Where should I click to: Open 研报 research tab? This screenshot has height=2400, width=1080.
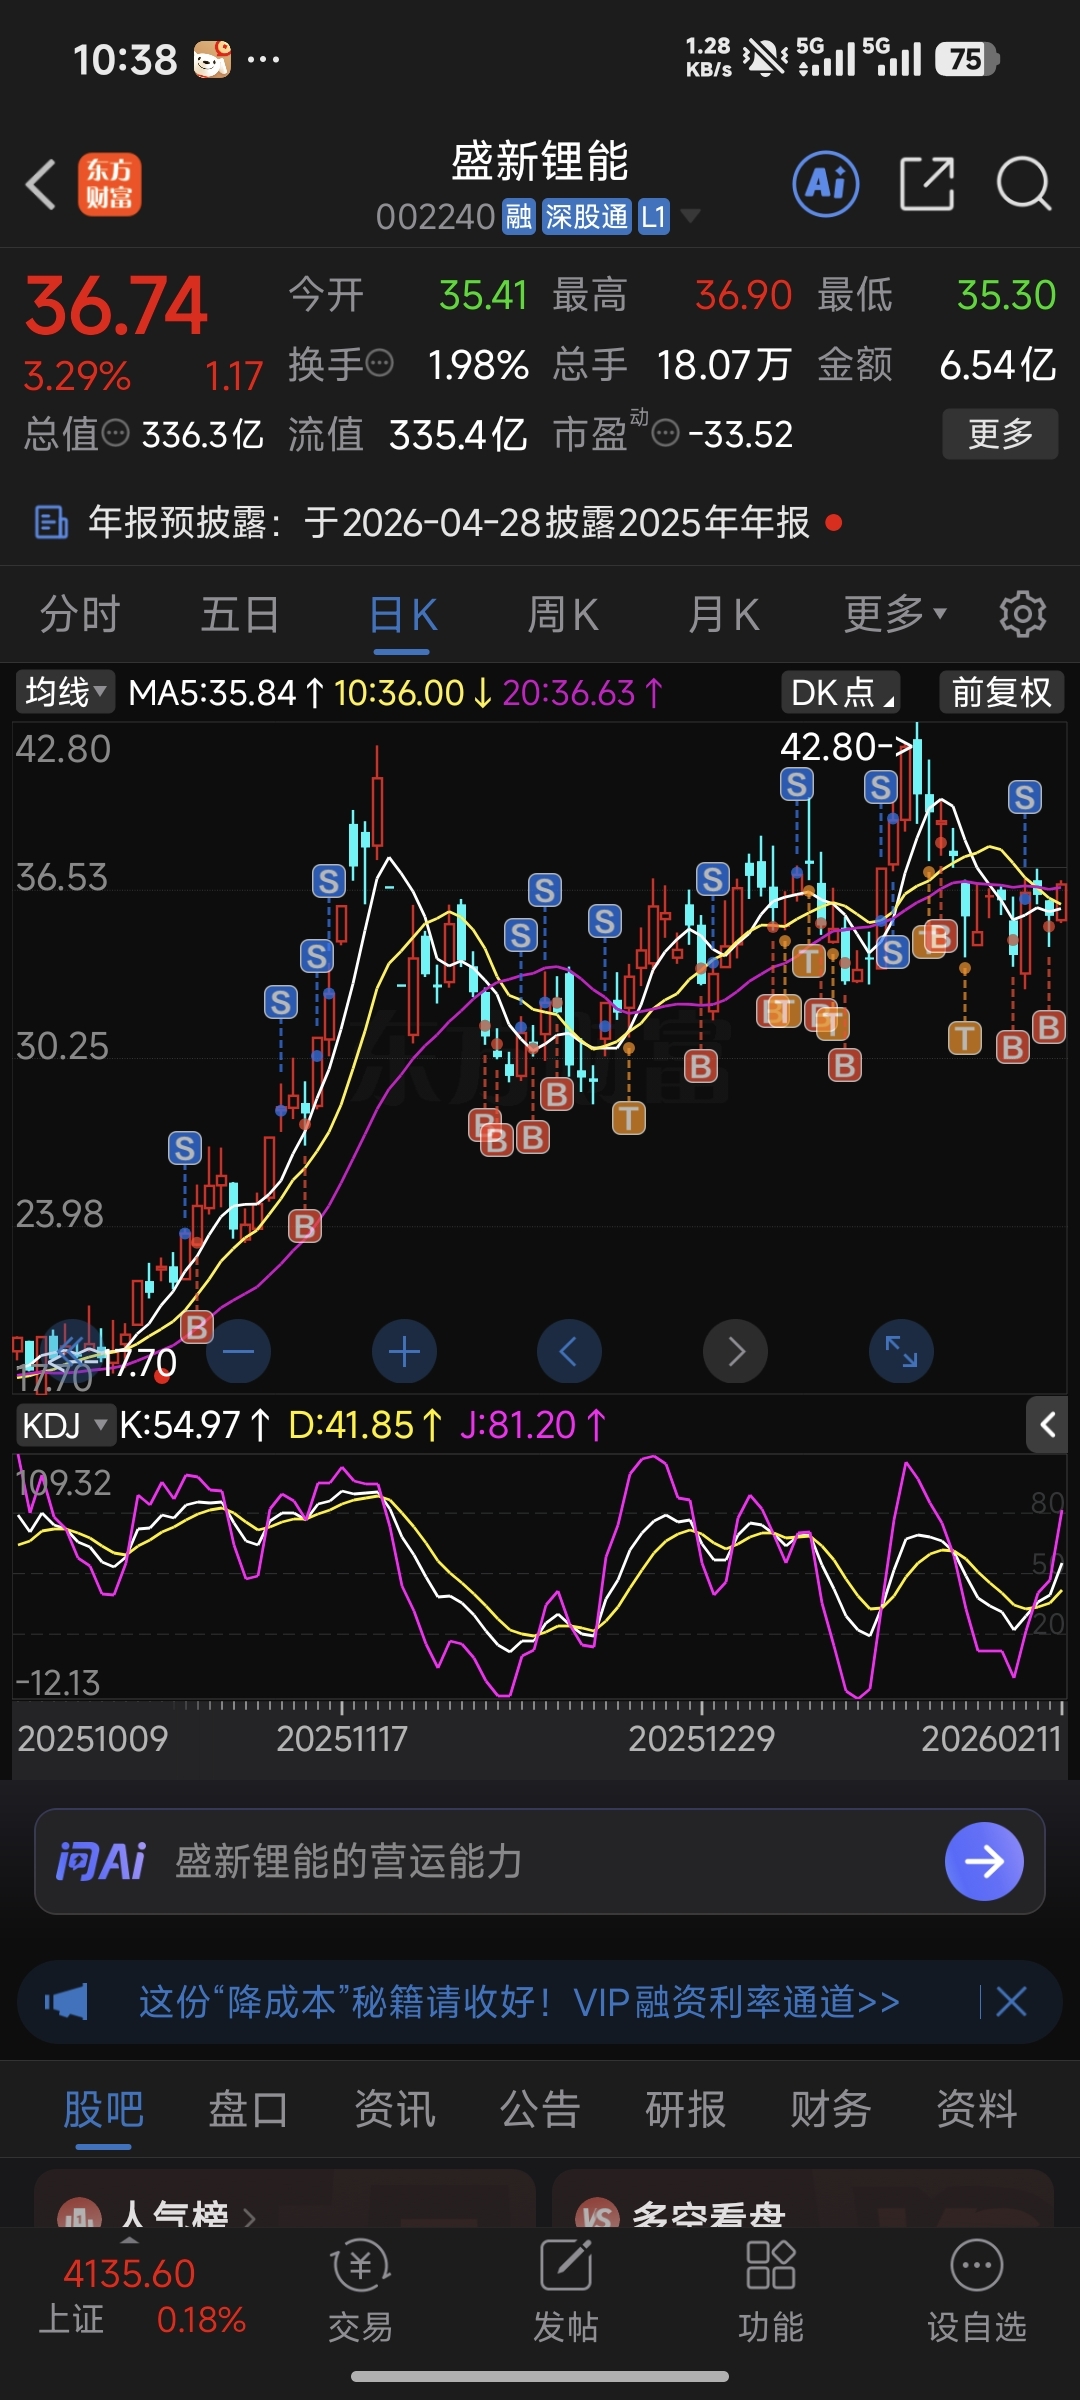pyautogui.click(x=685, y=2110)
